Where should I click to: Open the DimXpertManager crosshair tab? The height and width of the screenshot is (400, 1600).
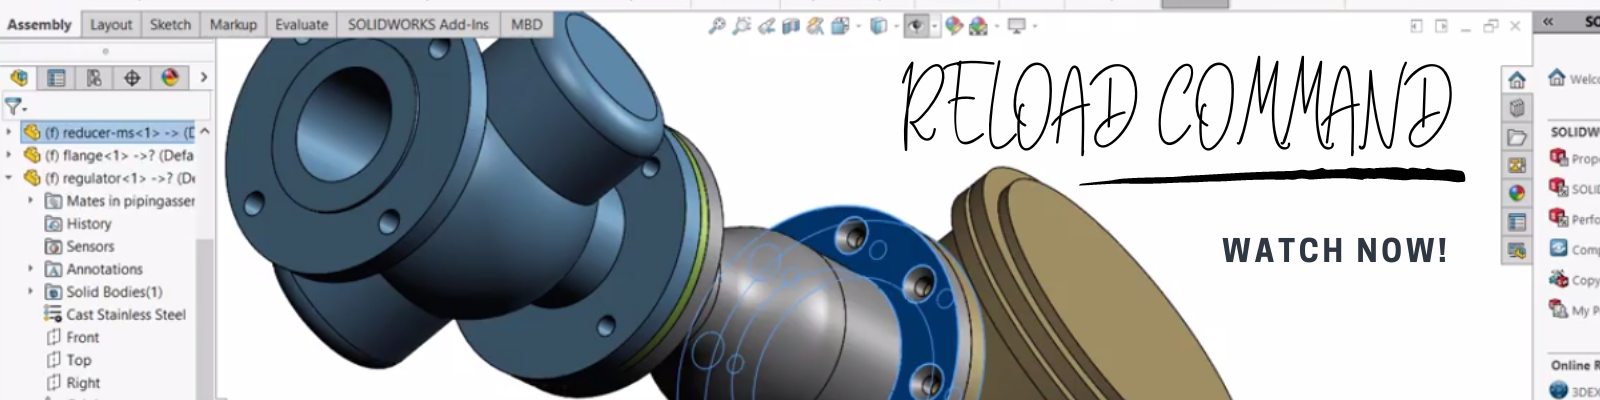pos(132,77)
